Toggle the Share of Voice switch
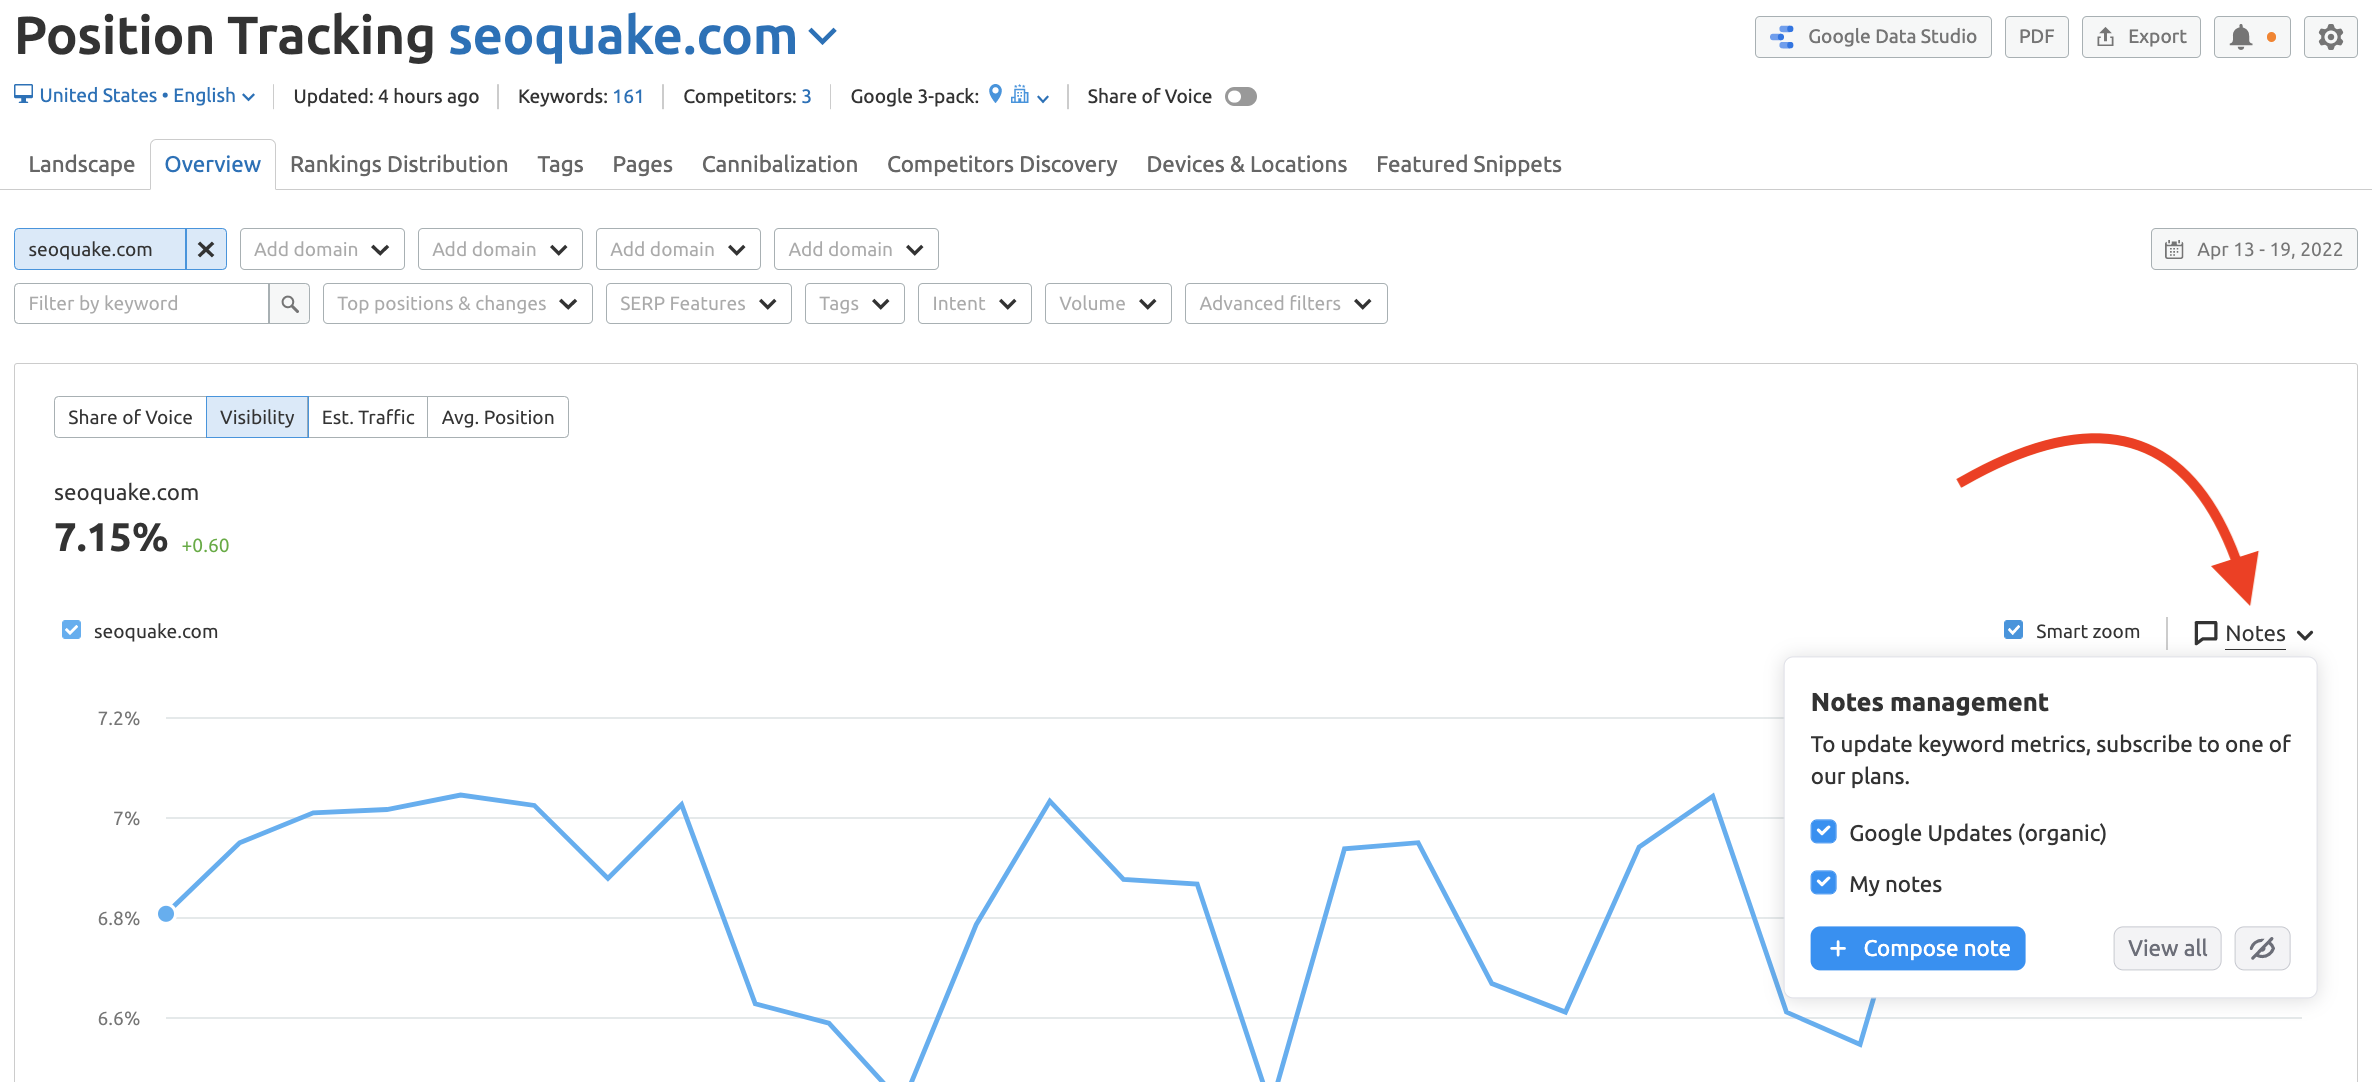This screenshot has width=2372, height=1082. click(1240, 96)
